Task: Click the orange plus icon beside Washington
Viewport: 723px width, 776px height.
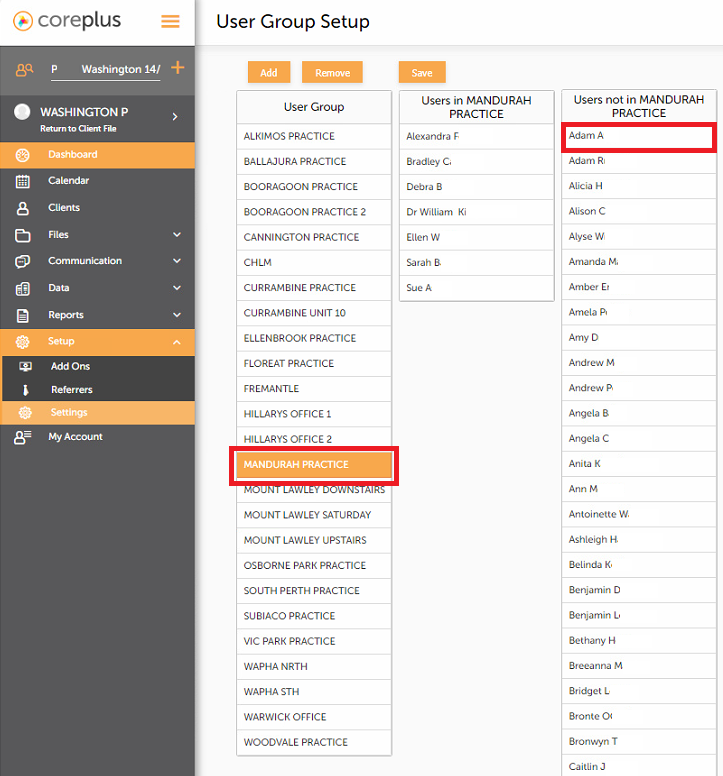Action: pos(178,68)
